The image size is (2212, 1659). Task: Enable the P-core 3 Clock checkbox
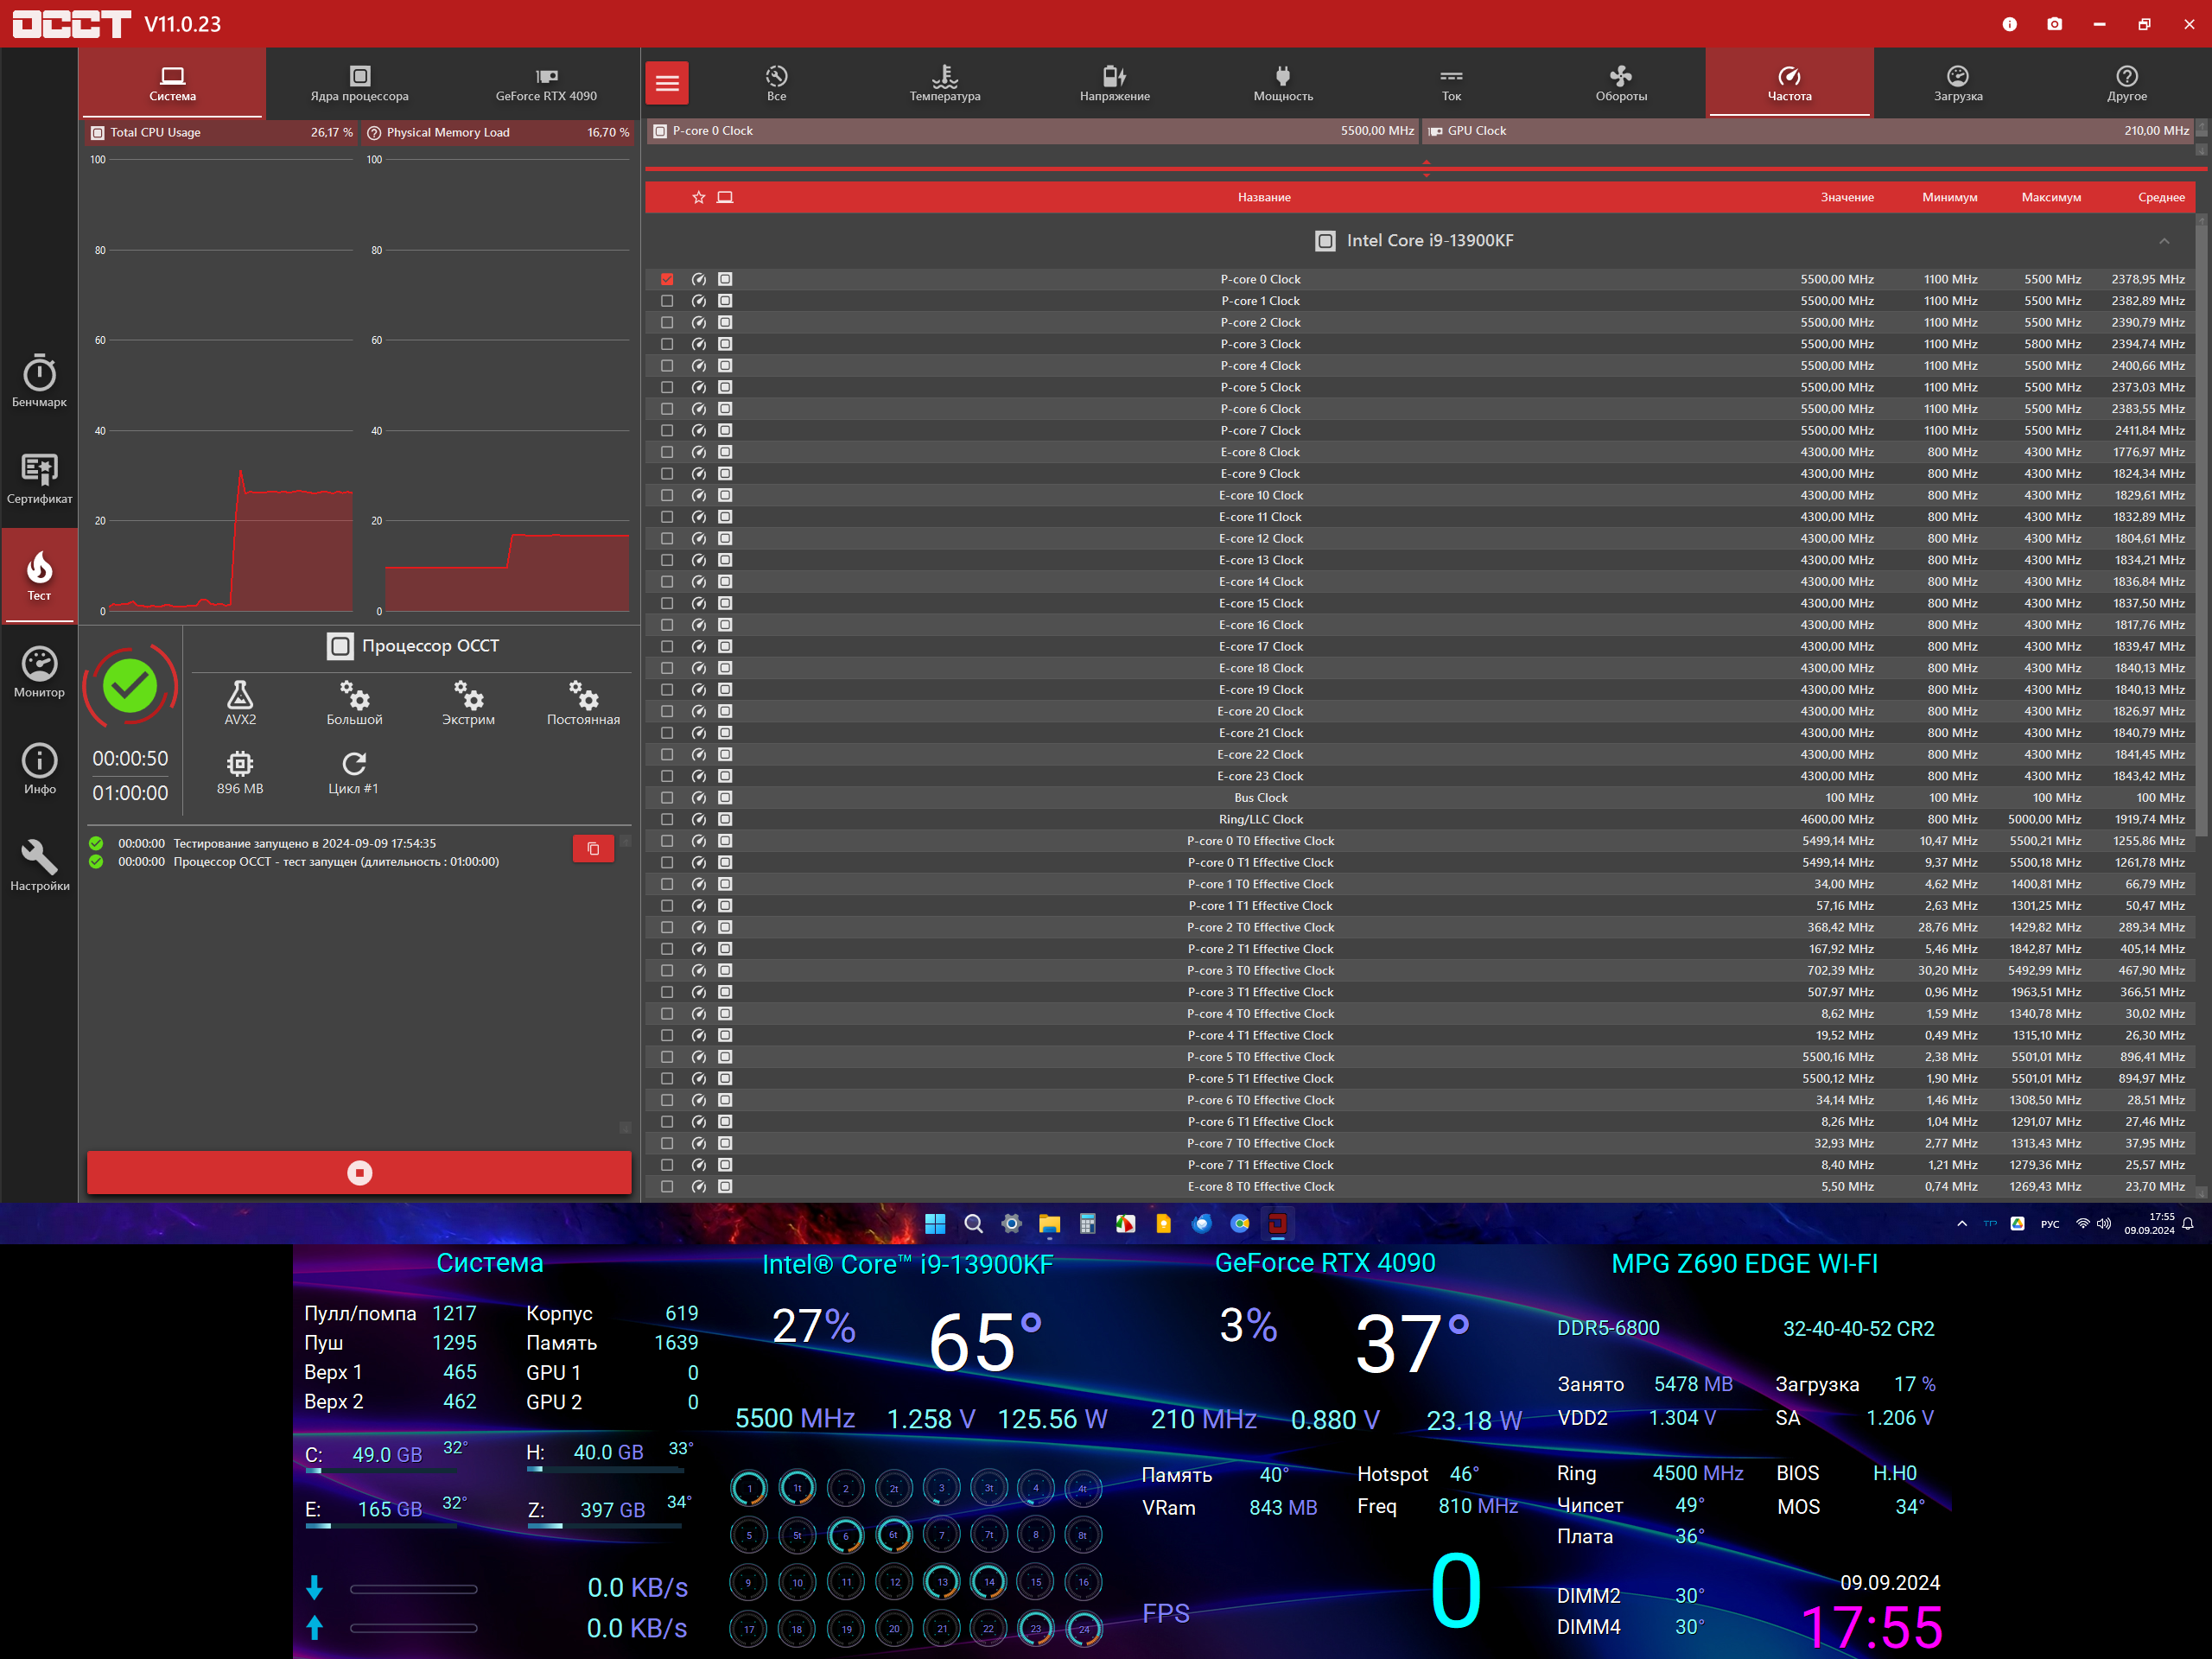coord(667,344)
